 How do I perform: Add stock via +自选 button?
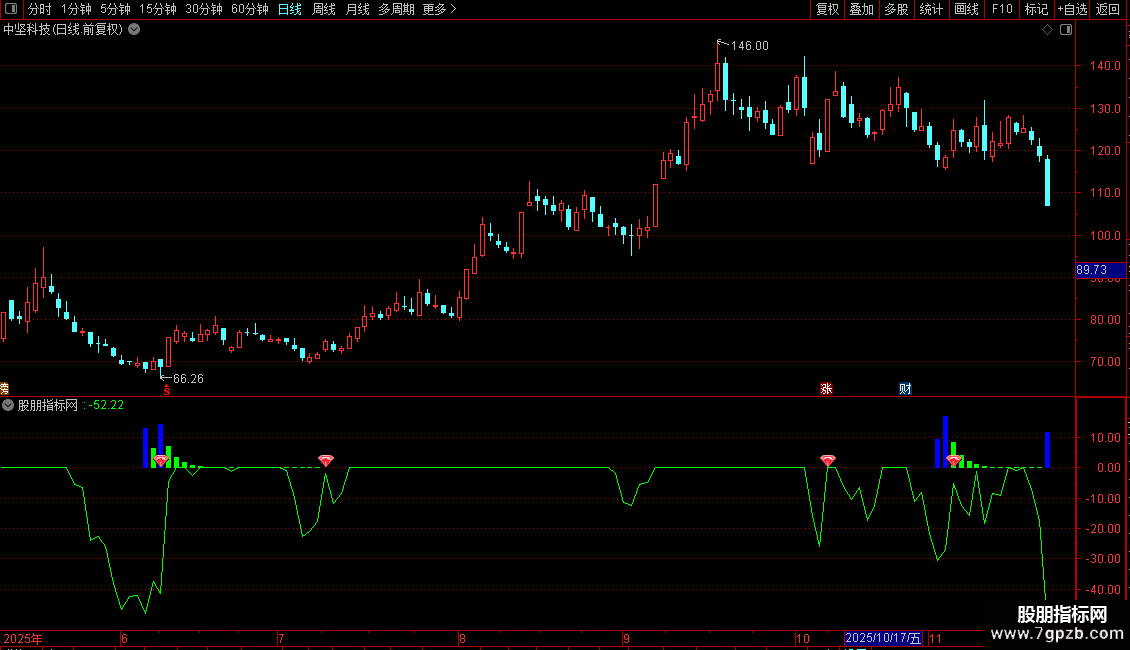coord(1072,9)
